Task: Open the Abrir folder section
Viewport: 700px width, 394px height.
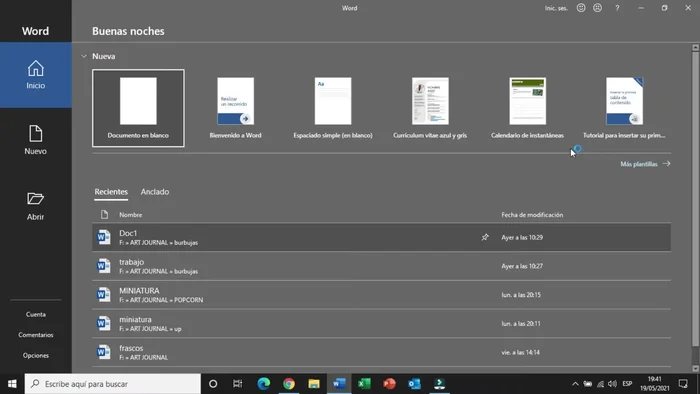Action: tap(36, 206)
